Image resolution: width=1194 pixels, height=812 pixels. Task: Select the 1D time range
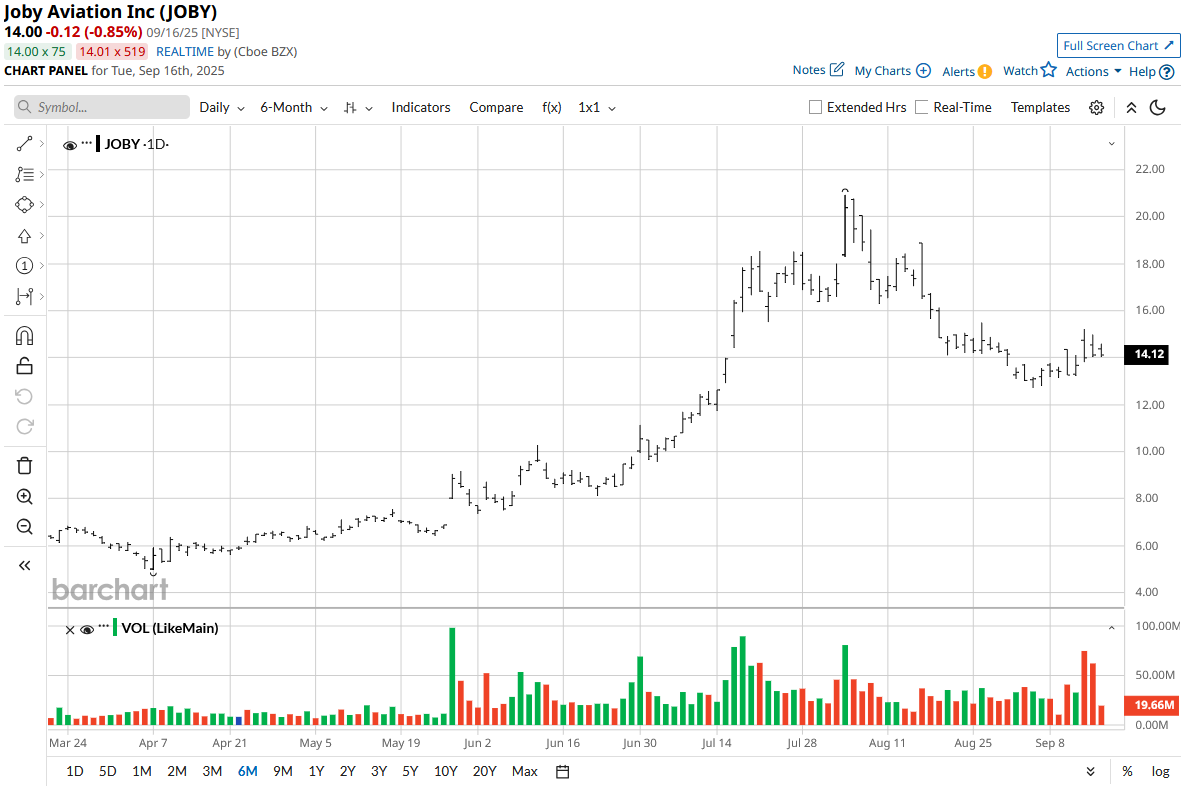coord(75,772)
